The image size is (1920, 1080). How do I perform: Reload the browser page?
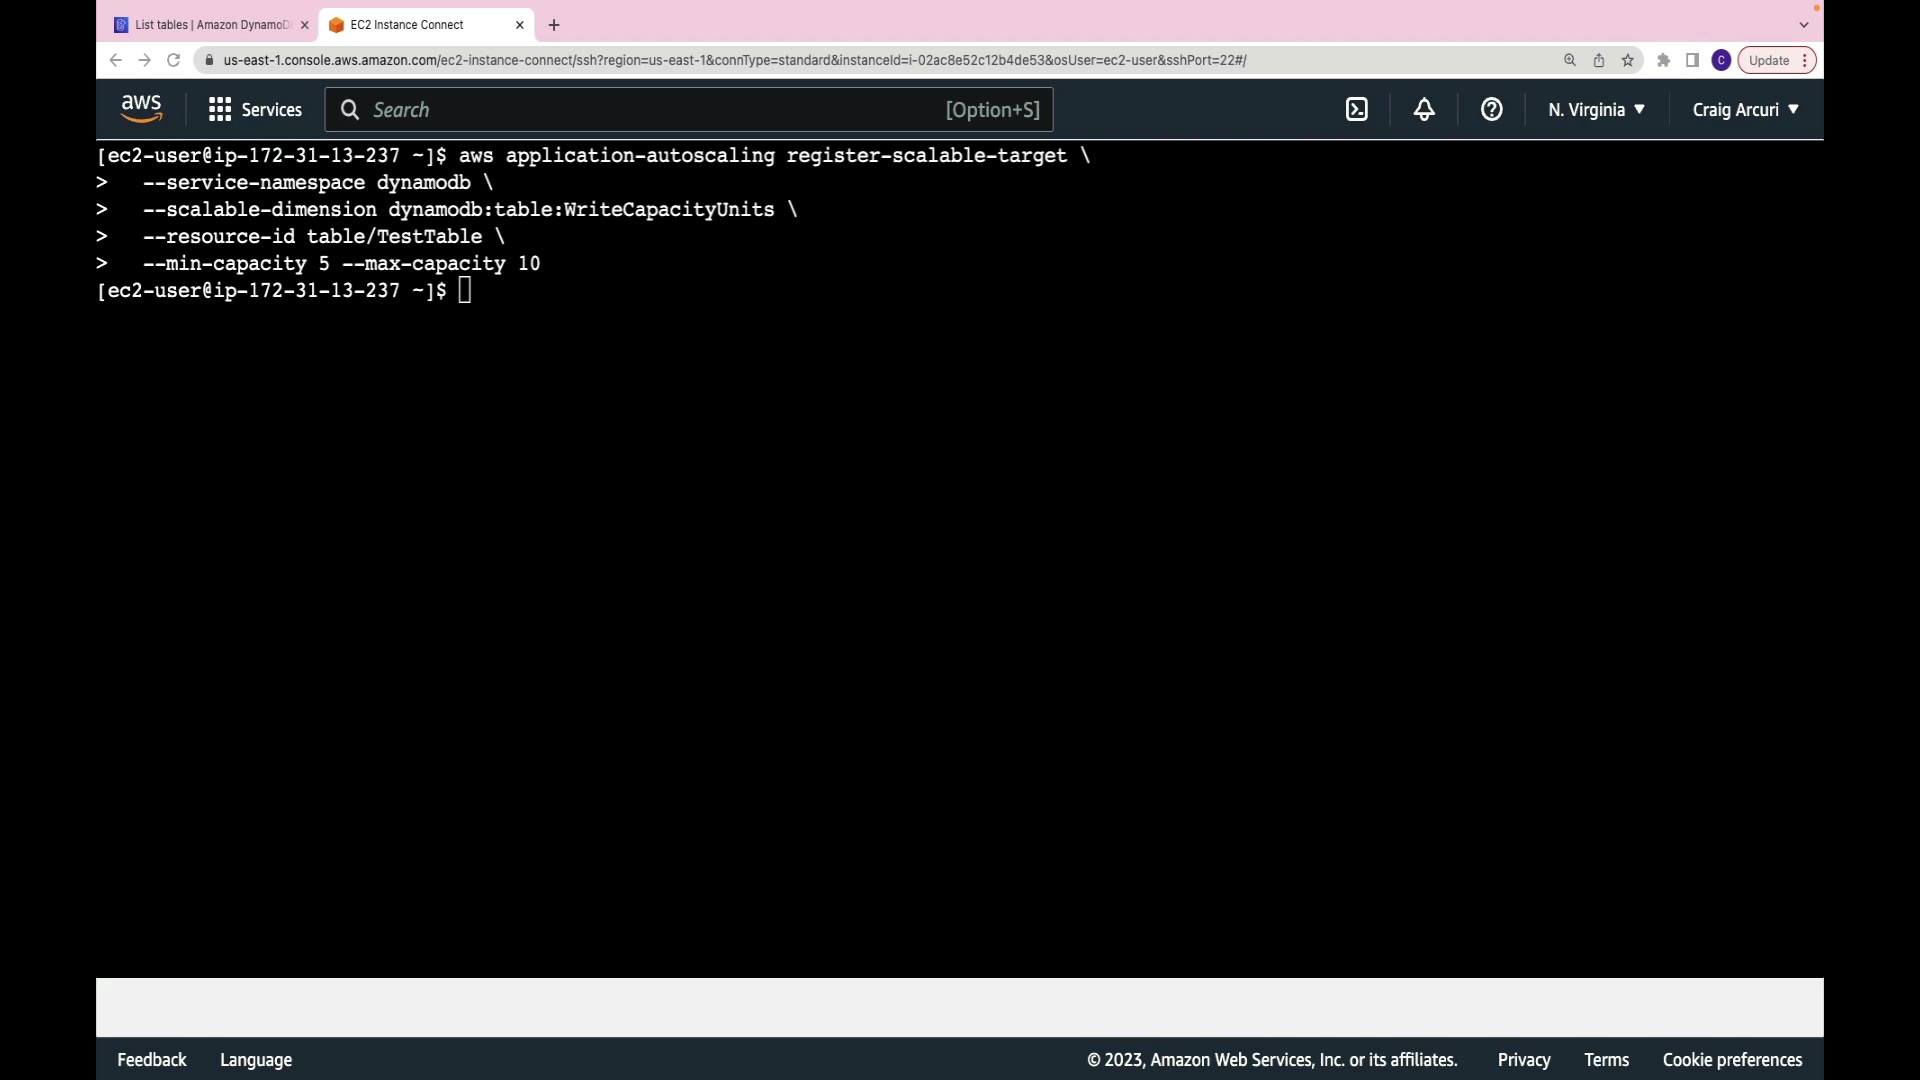pyautogui.click(x=173, y=61)
